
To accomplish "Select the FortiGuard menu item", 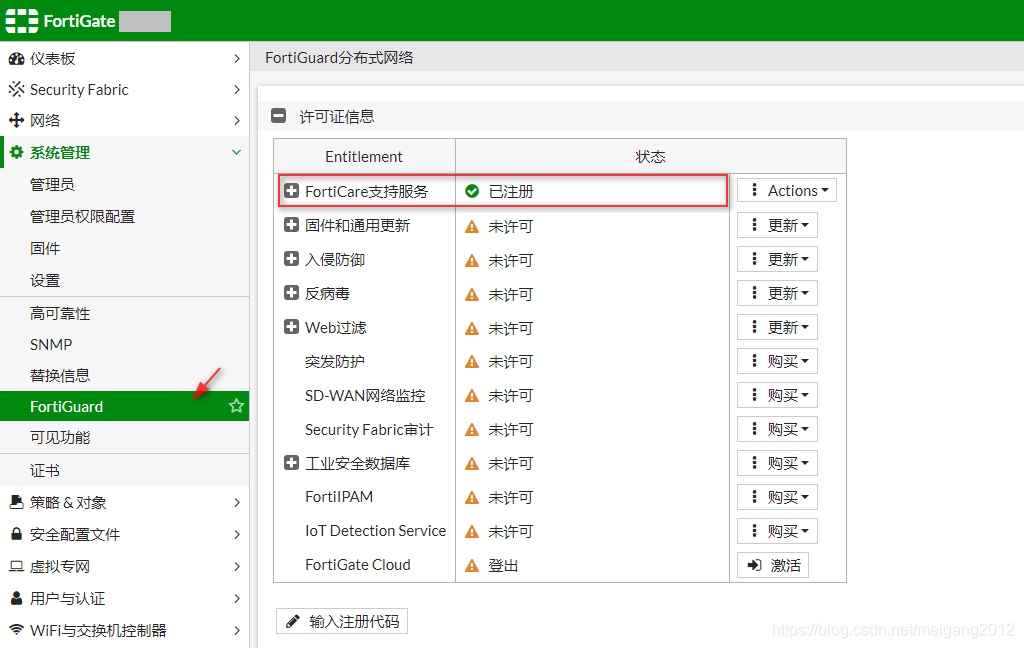I will click(124, 406).
